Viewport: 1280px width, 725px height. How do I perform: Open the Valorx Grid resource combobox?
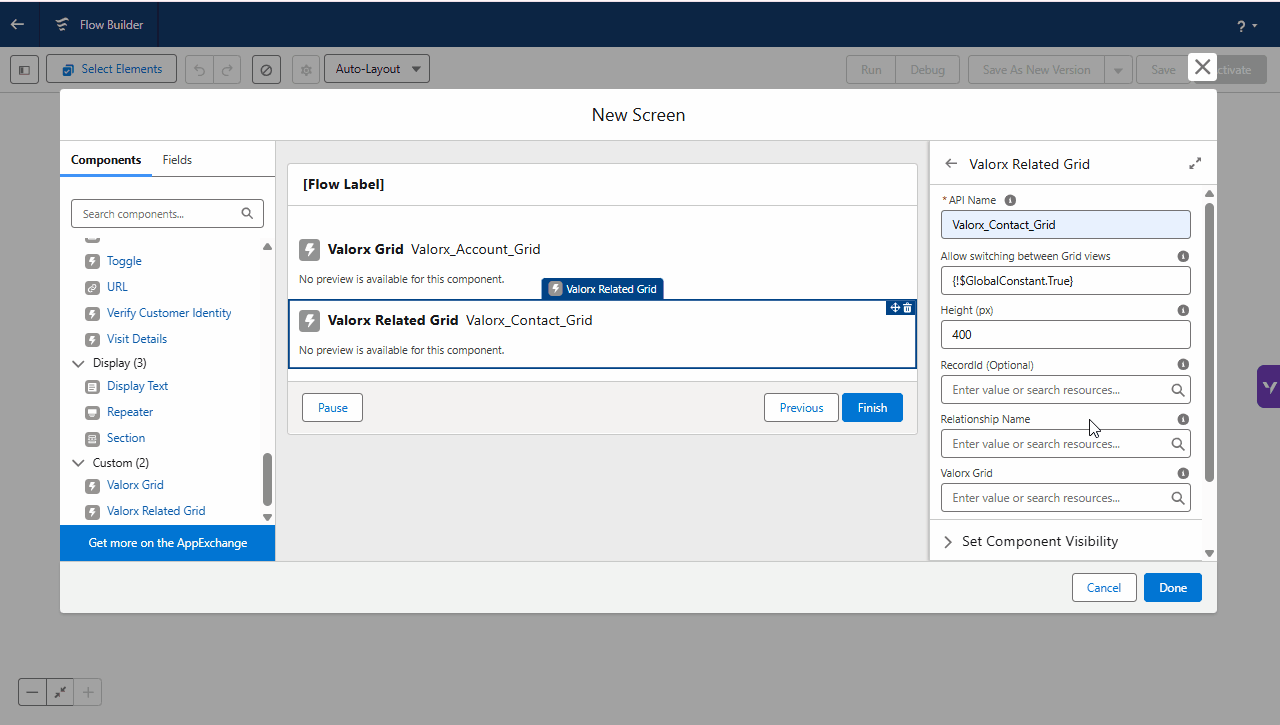[1066, 498]
